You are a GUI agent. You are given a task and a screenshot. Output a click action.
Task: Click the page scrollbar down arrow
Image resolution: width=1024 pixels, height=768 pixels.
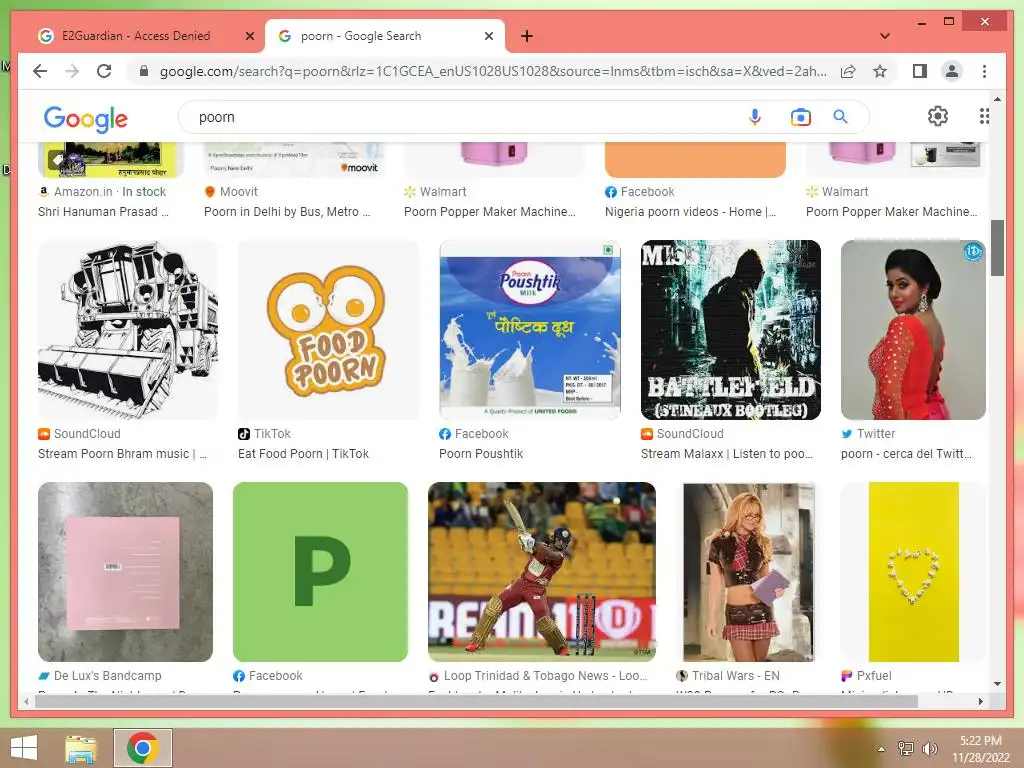997,684
